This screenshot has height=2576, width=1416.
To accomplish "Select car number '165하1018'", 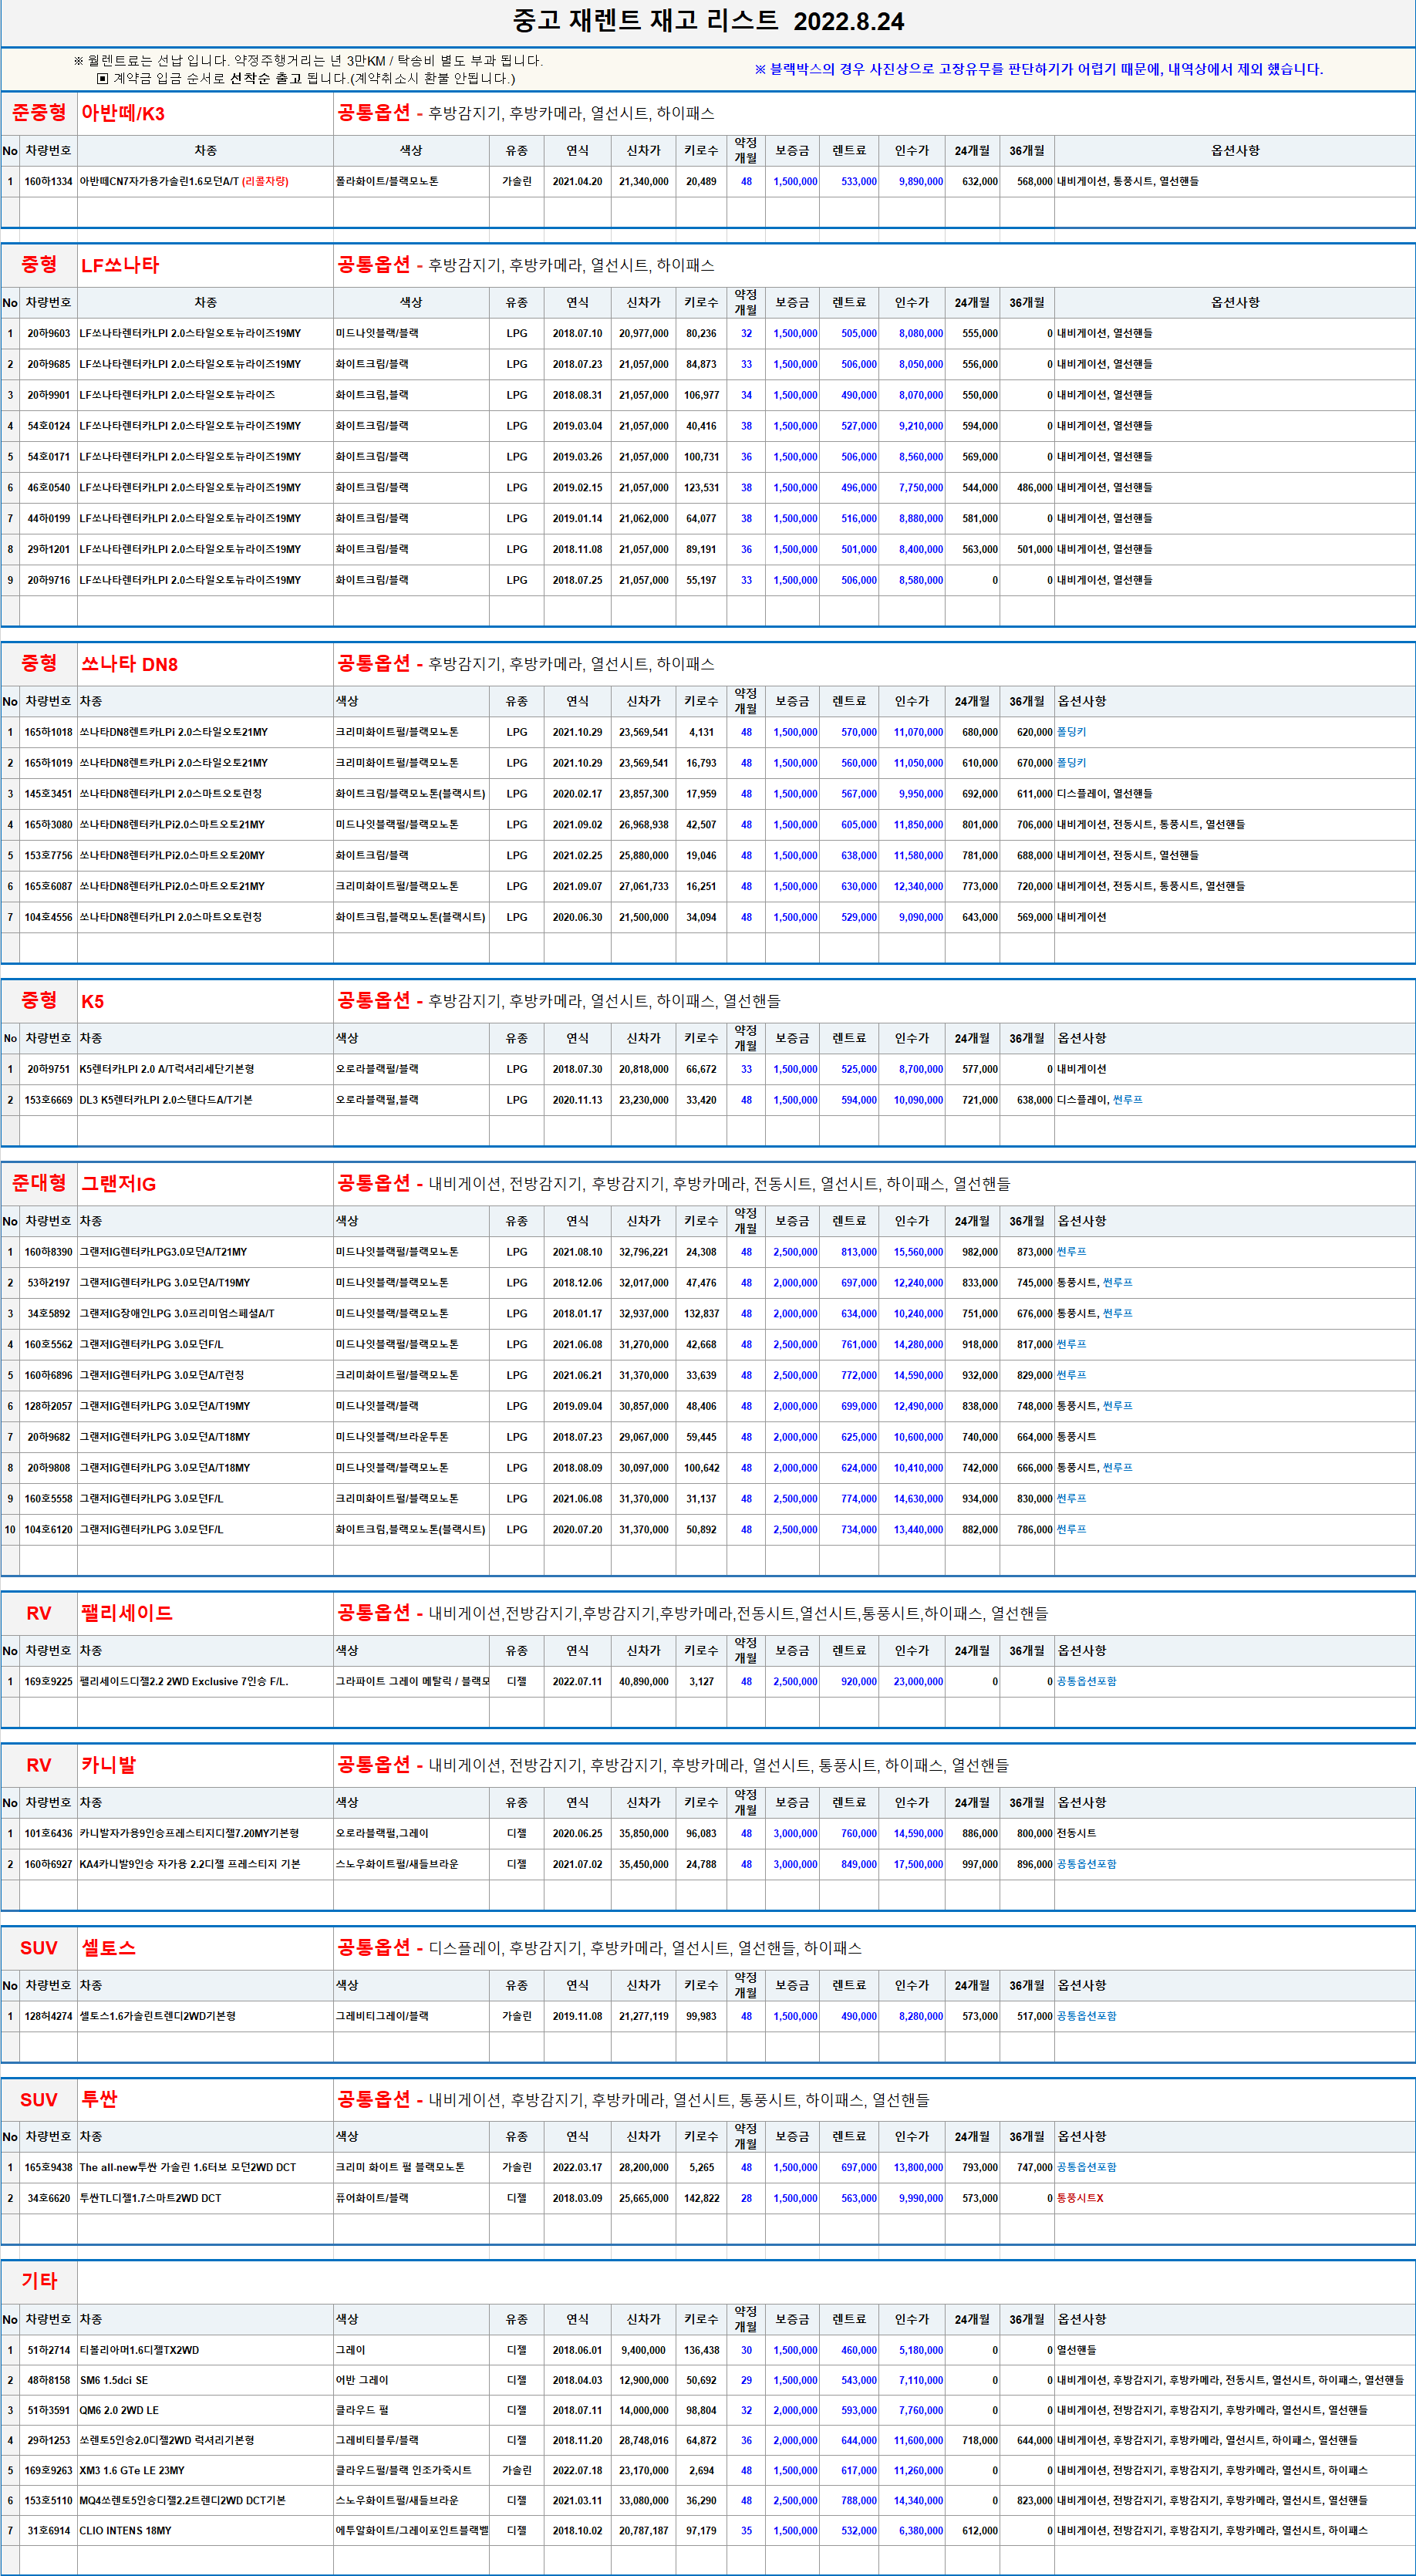I will coord(48,732).
